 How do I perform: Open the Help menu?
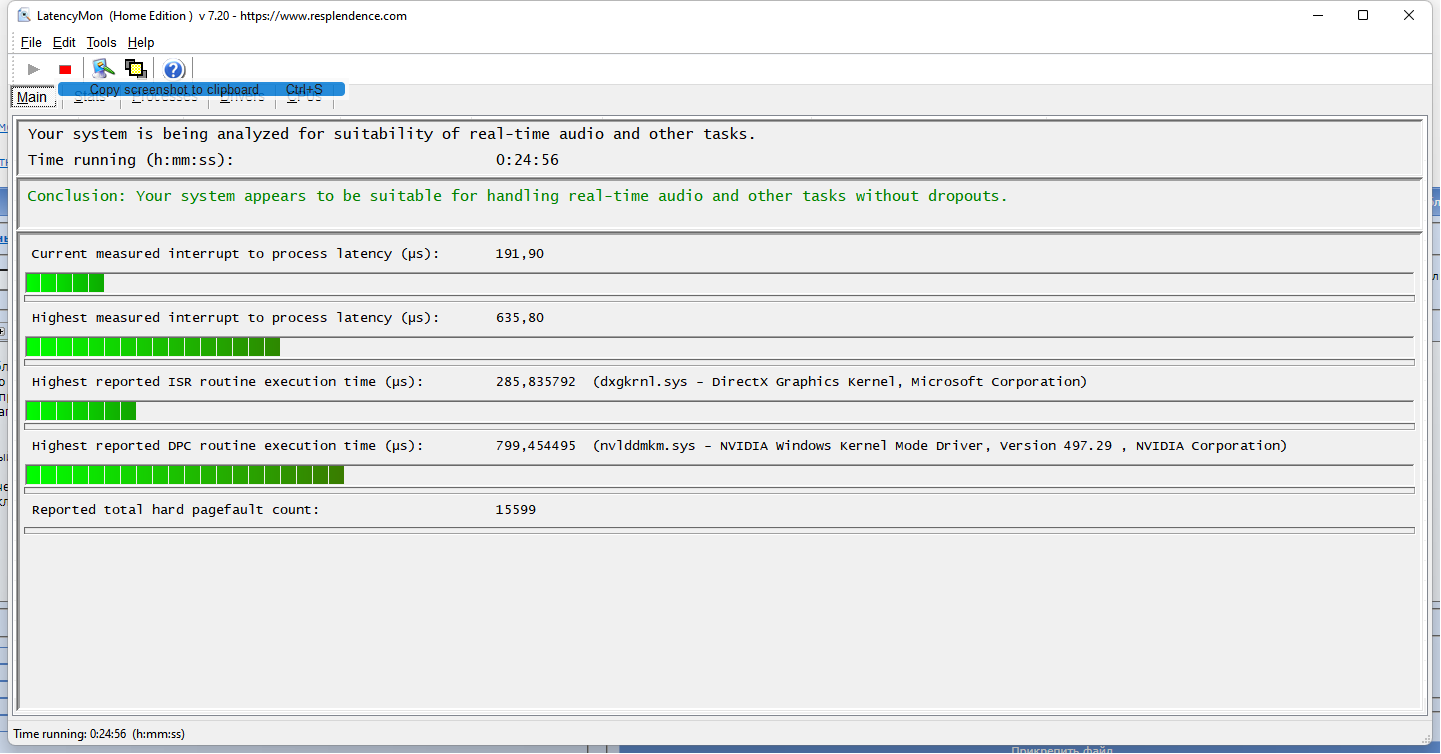coord(141,42)
